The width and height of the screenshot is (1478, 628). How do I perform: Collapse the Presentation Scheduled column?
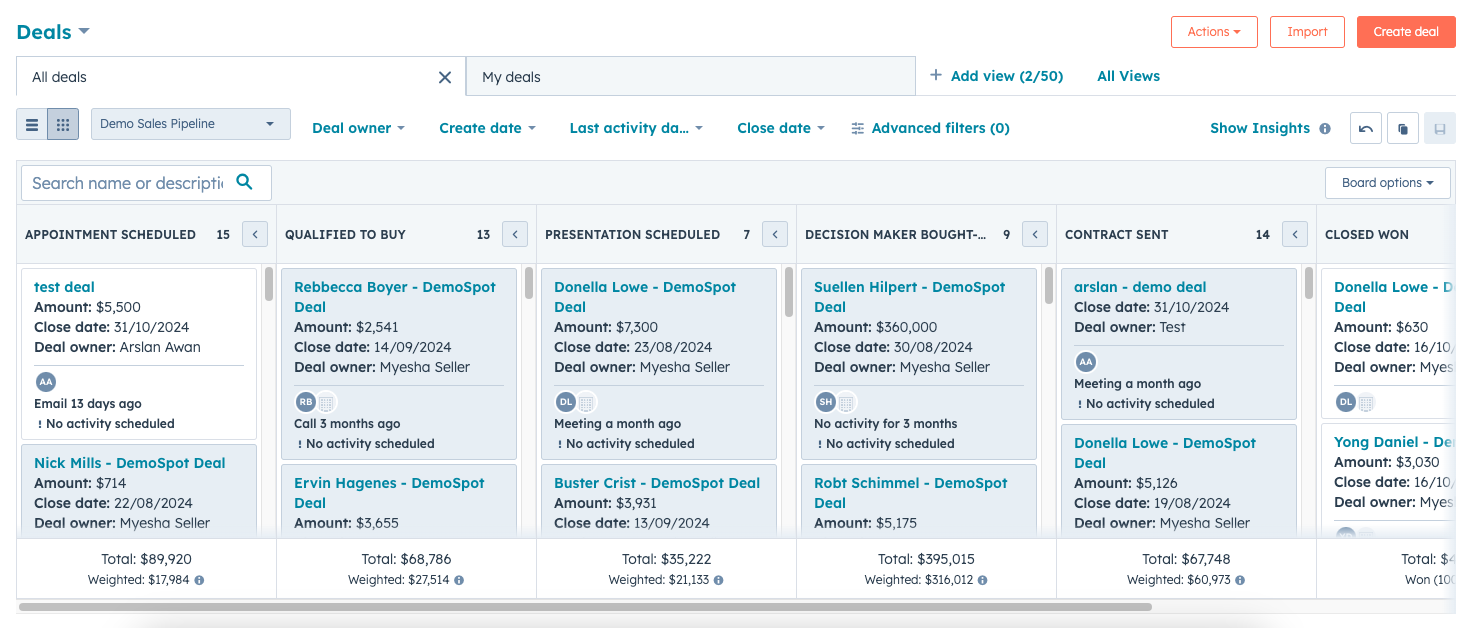[x=775, y=234]
